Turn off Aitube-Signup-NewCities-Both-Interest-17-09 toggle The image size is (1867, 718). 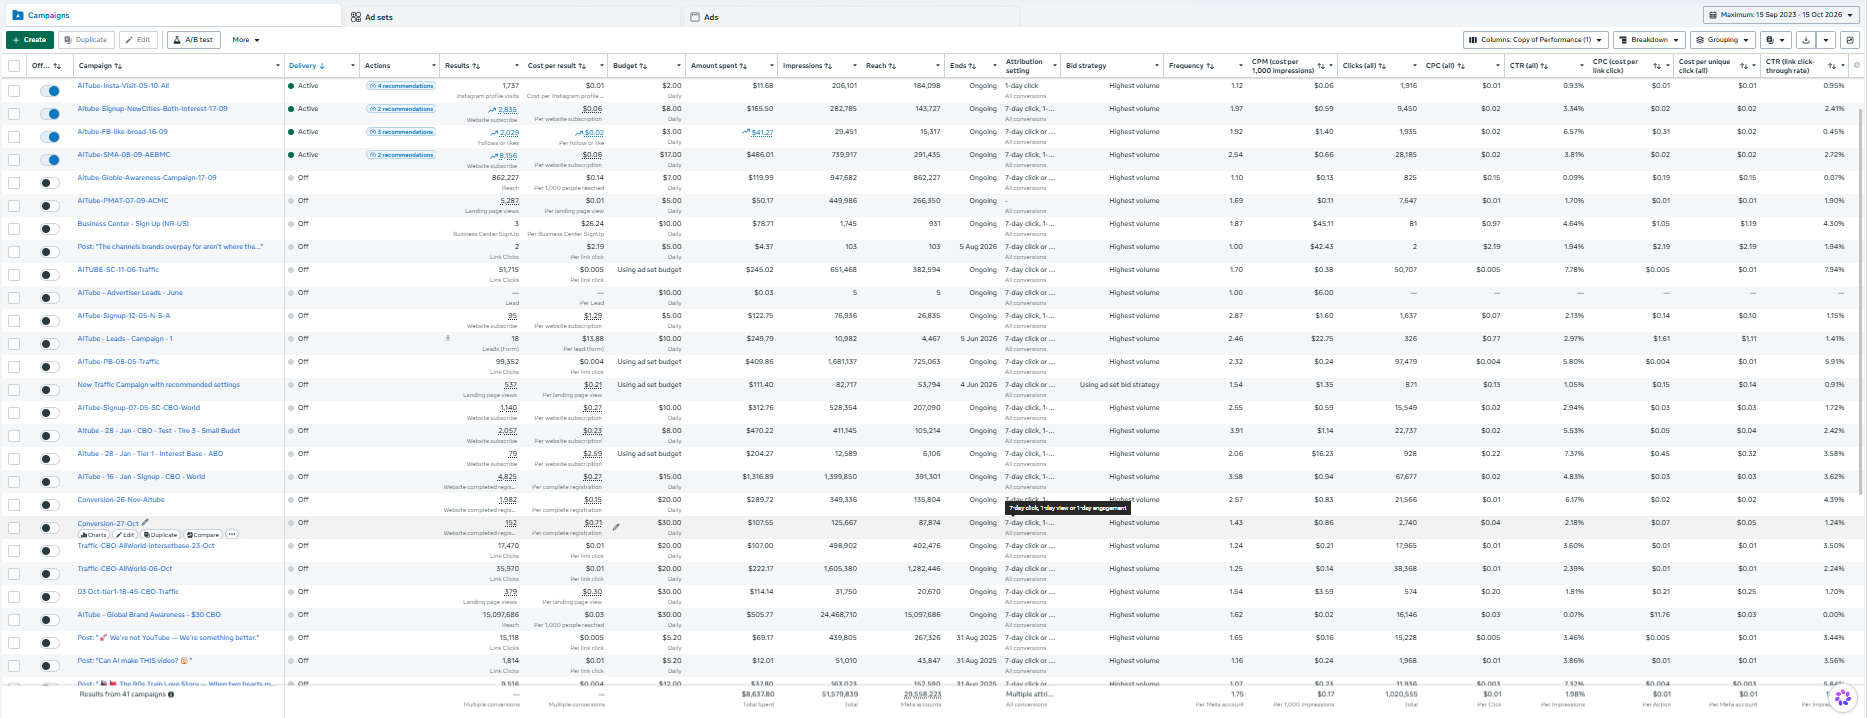(x=49, y=113)
